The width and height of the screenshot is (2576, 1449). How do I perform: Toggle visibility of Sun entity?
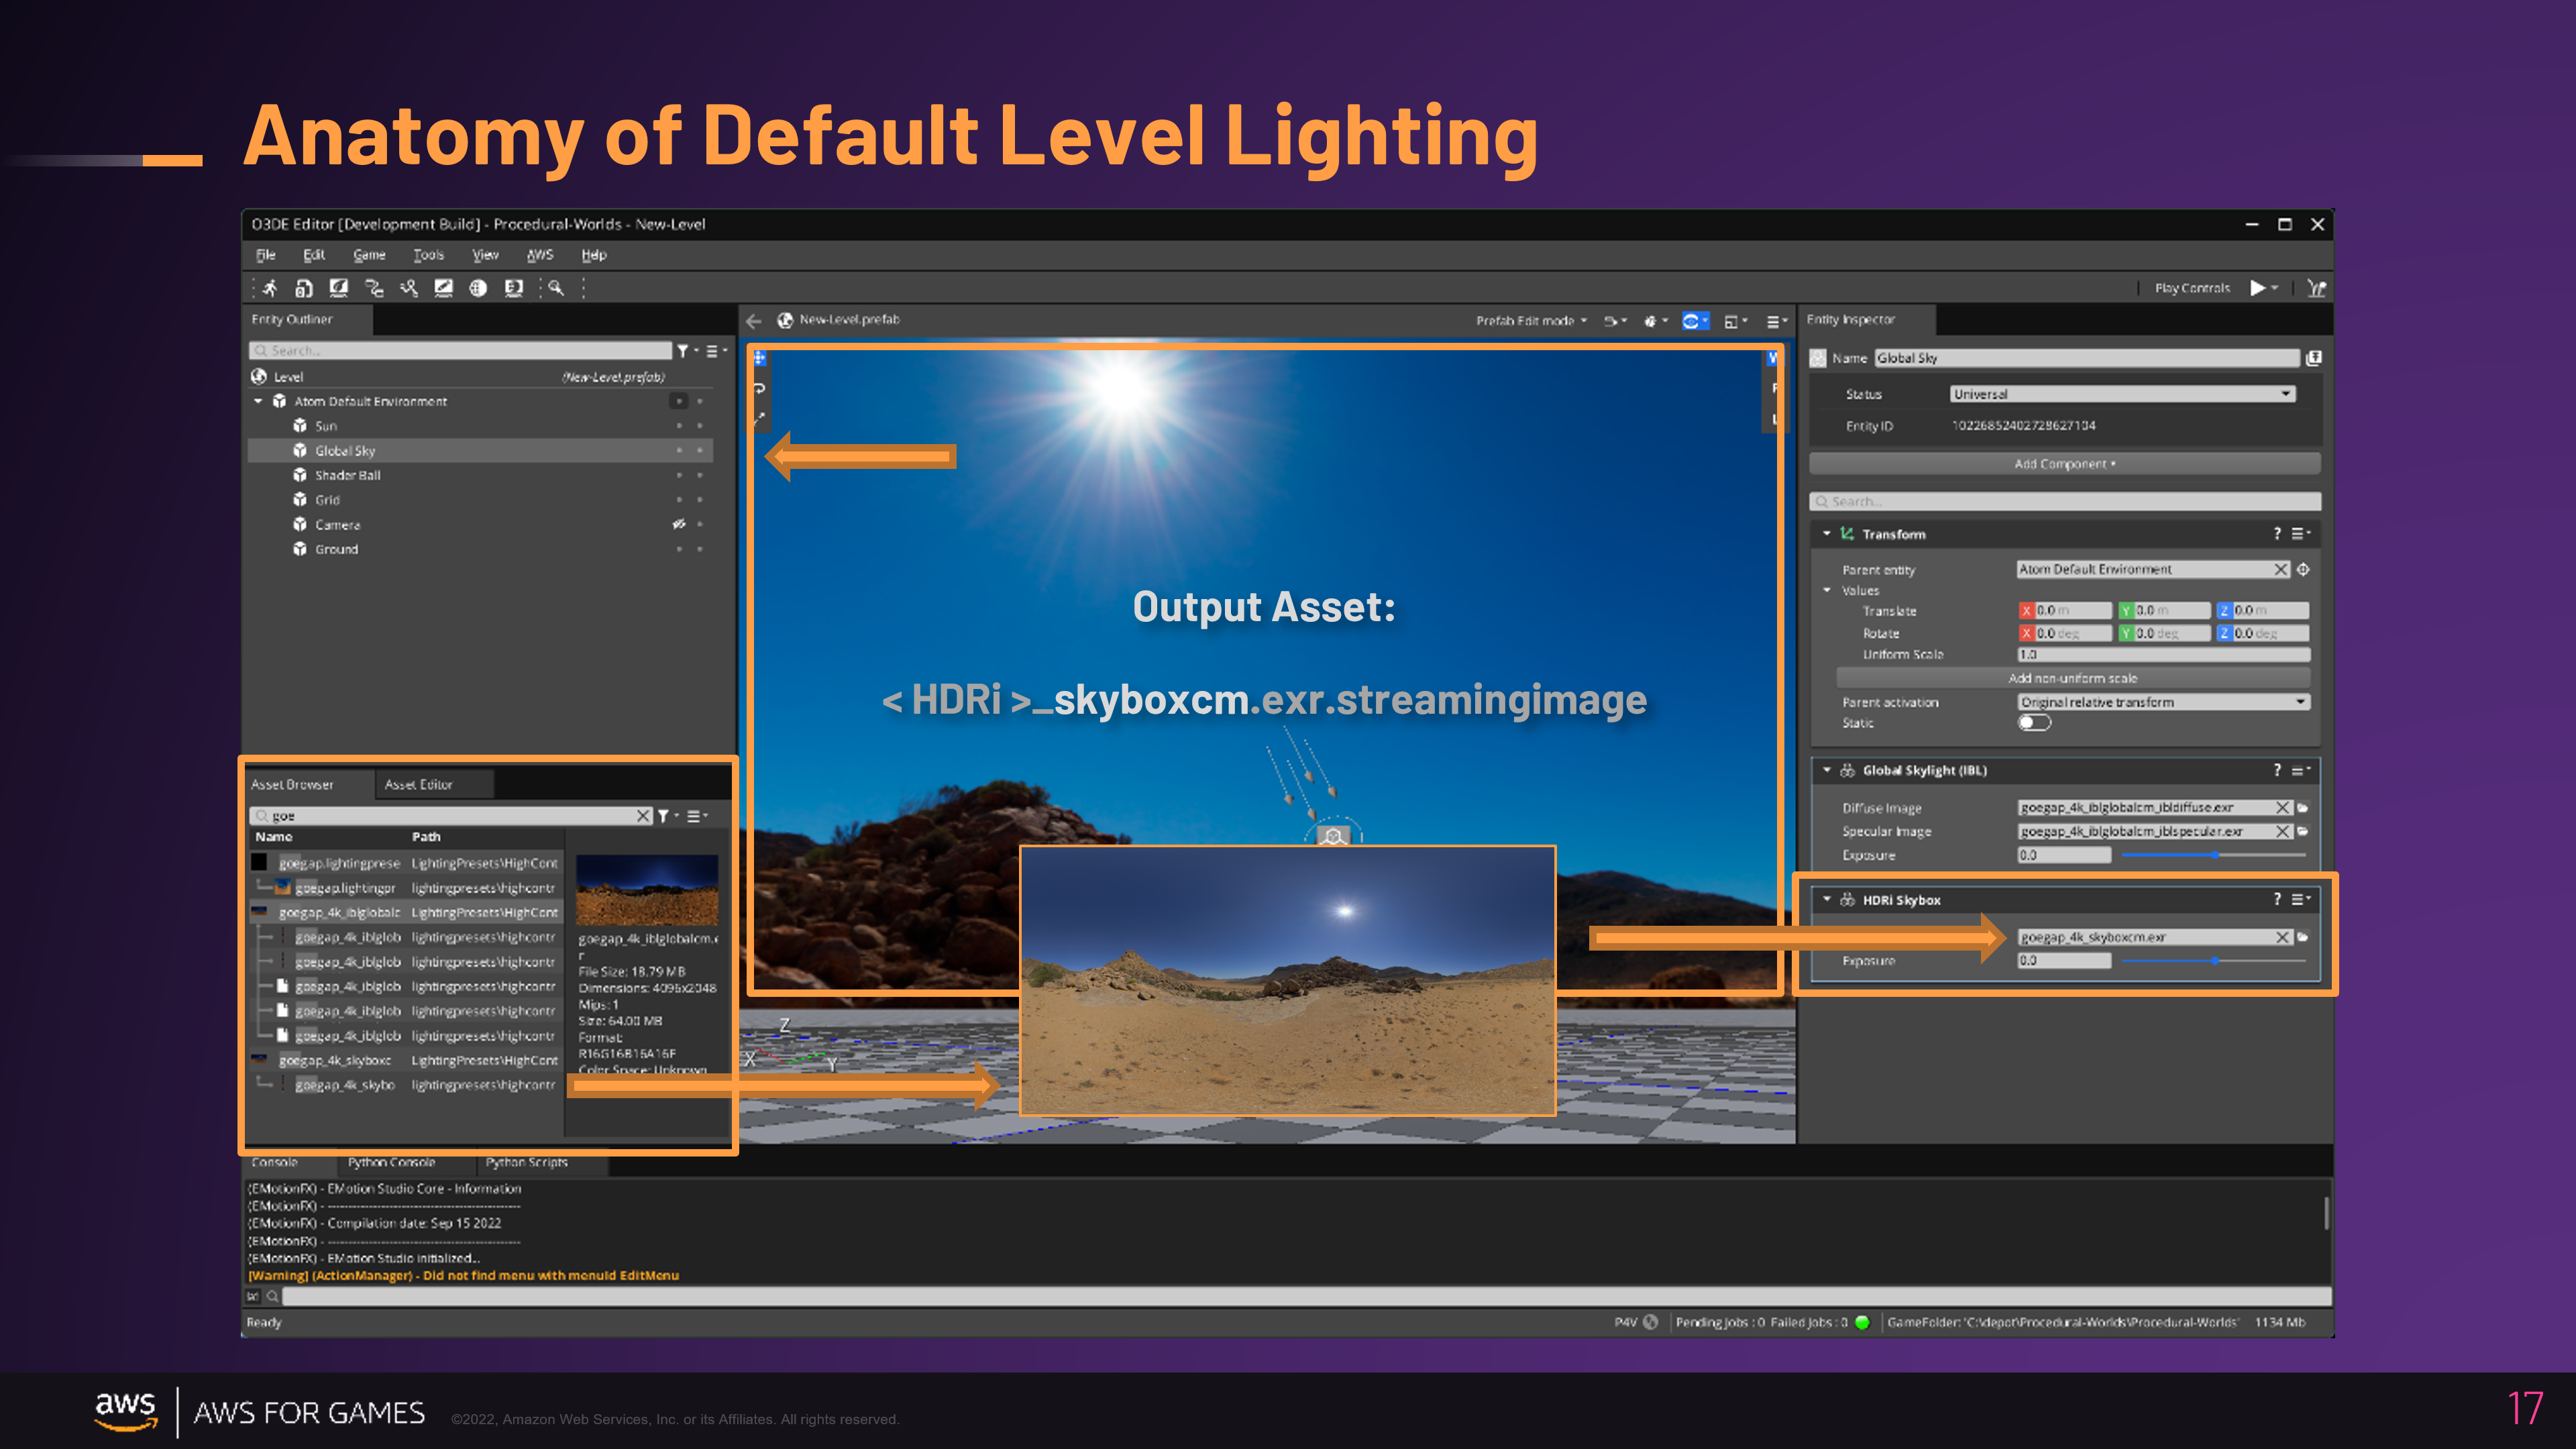[679, 426]
